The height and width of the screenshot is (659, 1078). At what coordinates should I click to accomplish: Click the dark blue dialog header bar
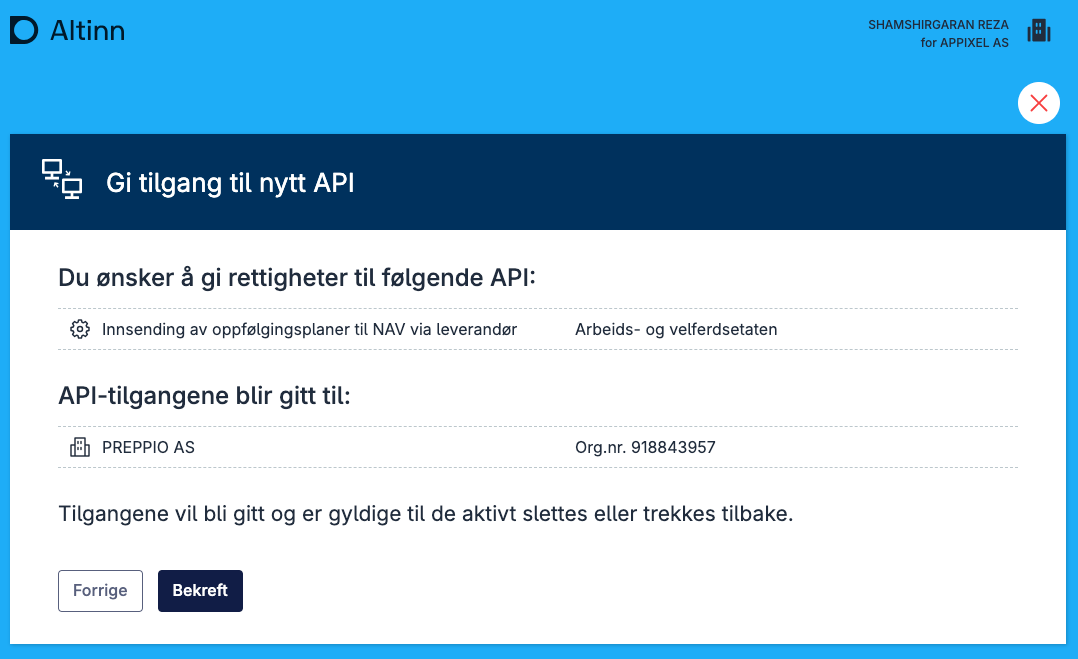pos(700,182)
